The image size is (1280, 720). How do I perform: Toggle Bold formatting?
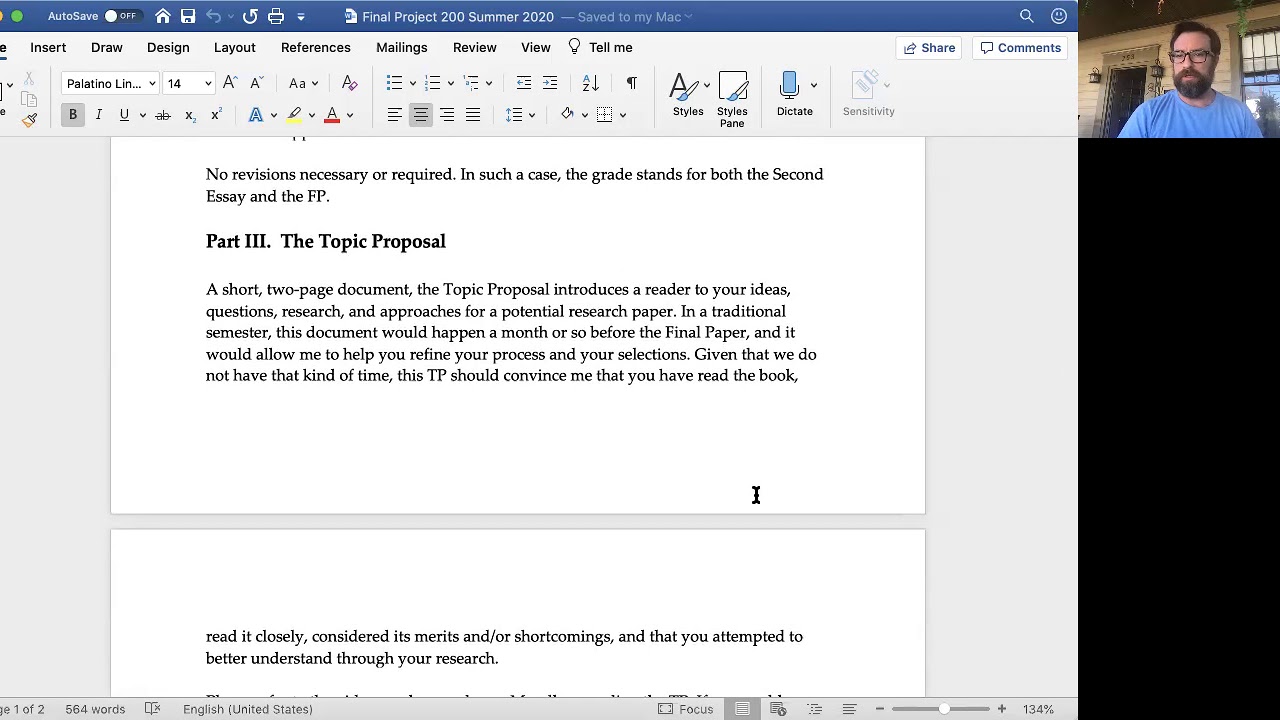coord(73,115)
